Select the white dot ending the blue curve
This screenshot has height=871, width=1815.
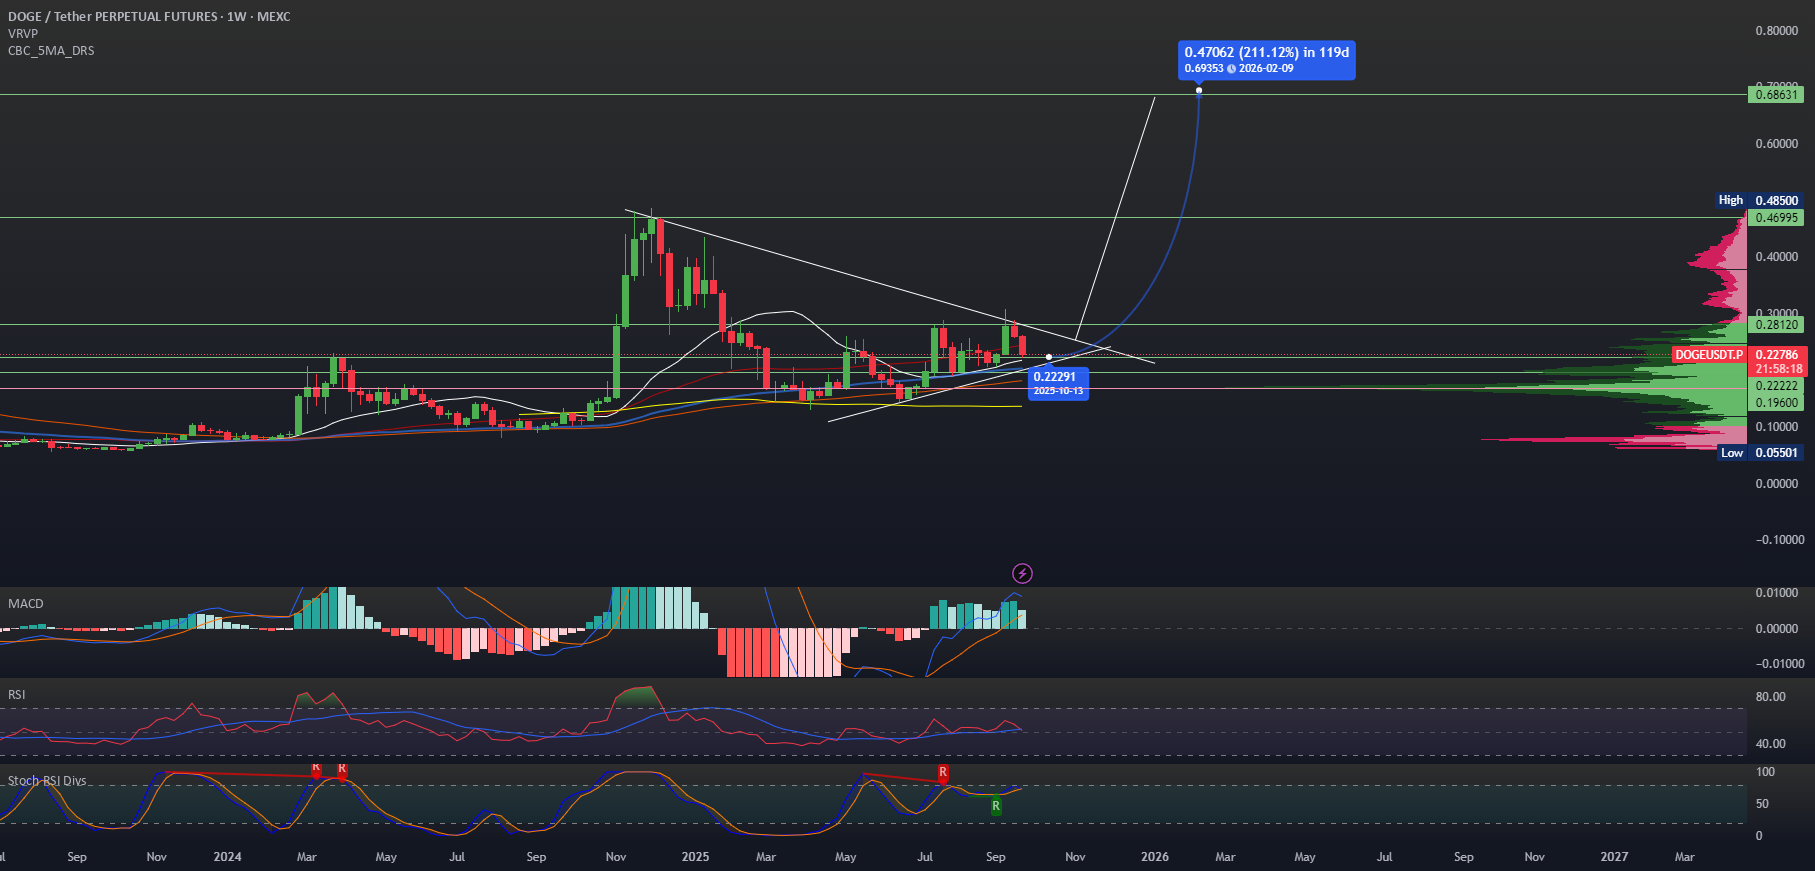click(x=1199, y=91)
